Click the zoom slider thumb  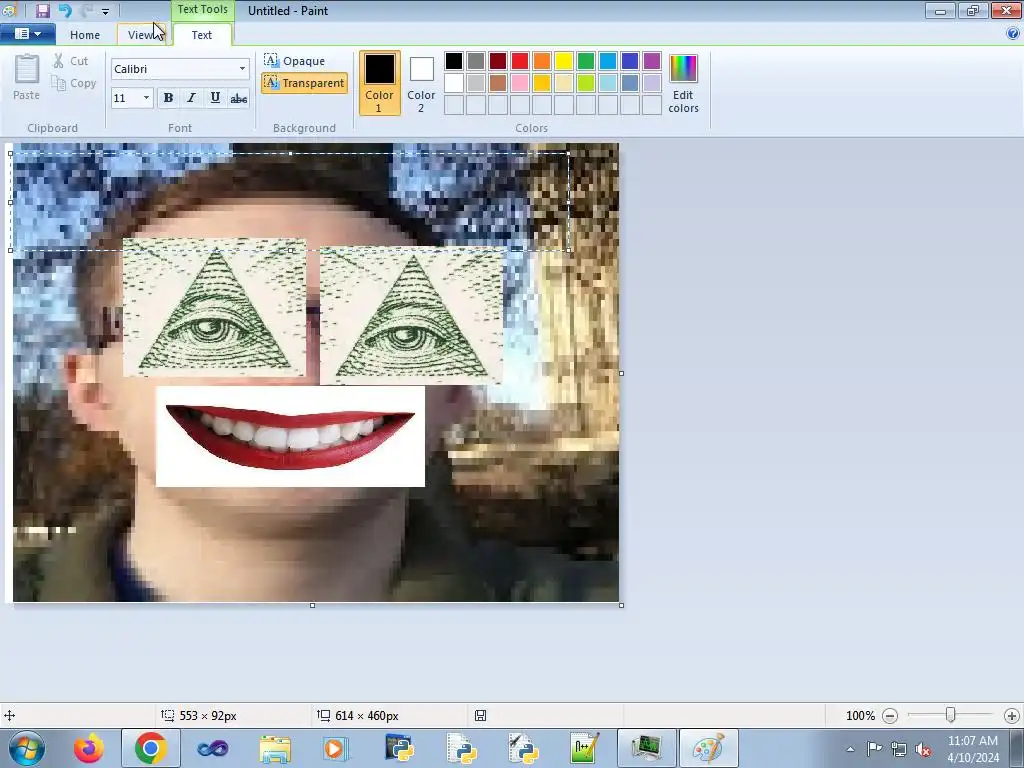(951, 715)
